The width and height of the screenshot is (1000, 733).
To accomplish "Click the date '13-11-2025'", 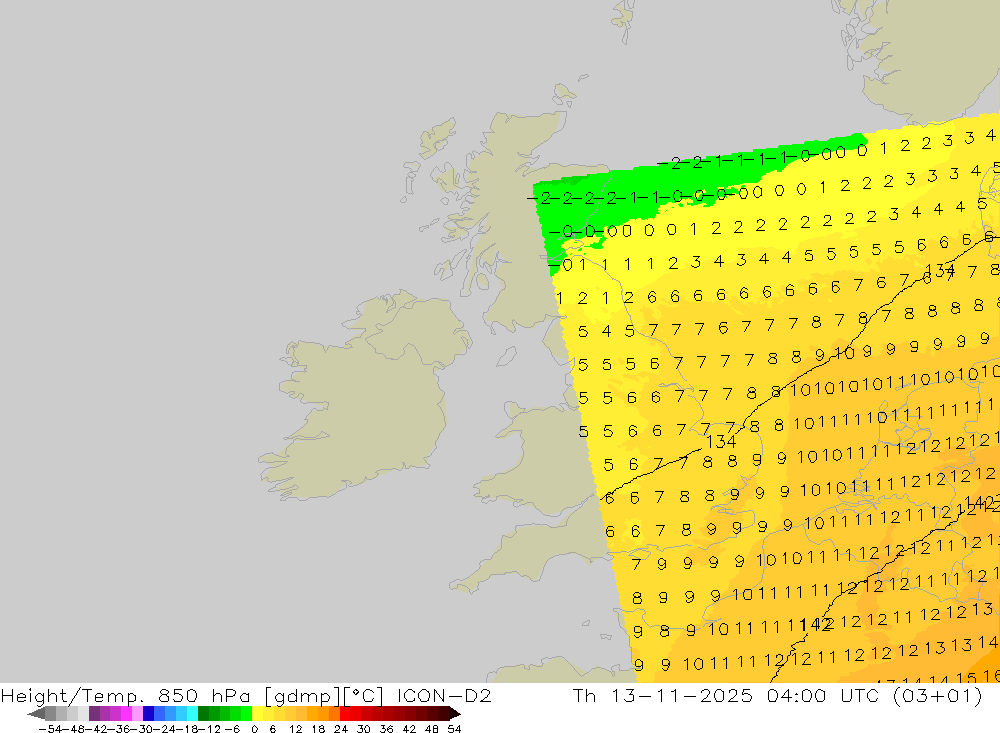I will pyautogui.click(x=682, y=695).
